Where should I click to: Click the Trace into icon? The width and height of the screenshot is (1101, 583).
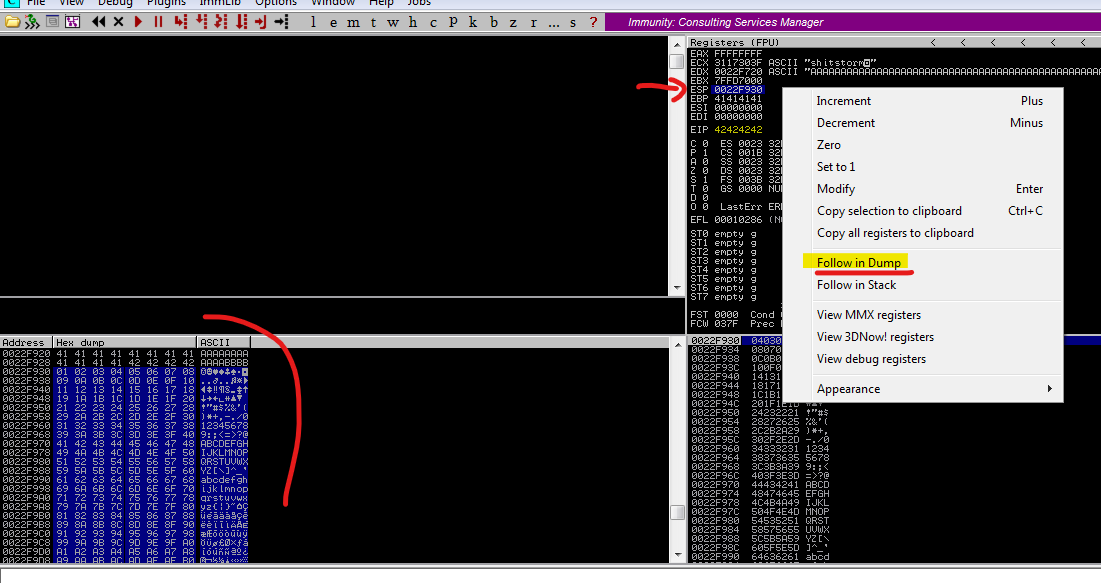click(x=221, y=22)
